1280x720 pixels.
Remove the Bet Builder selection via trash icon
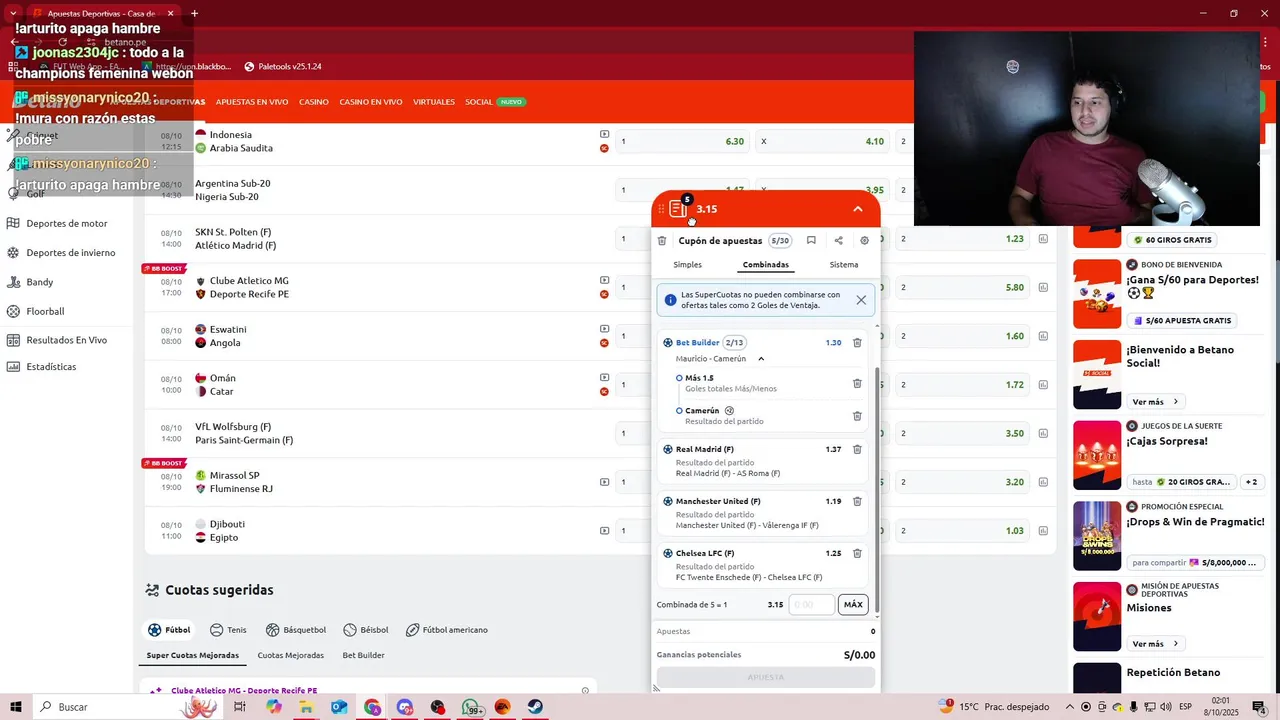[x=857, y=343]
